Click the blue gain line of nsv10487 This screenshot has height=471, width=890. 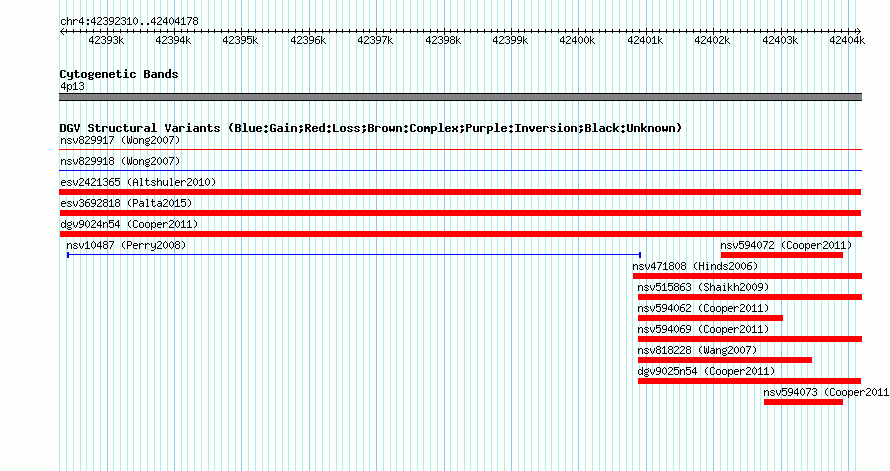click(354, 255)
